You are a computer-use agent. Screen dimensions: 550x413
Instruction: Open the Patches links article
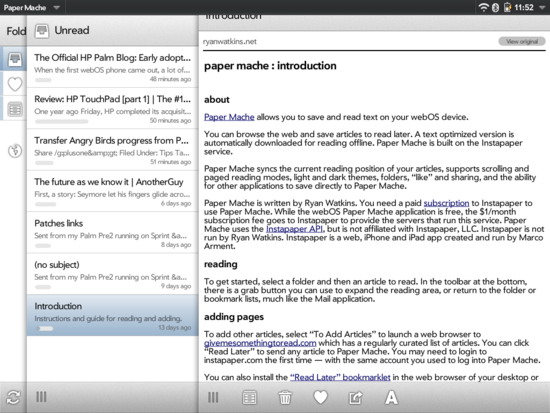pos(113,233)
